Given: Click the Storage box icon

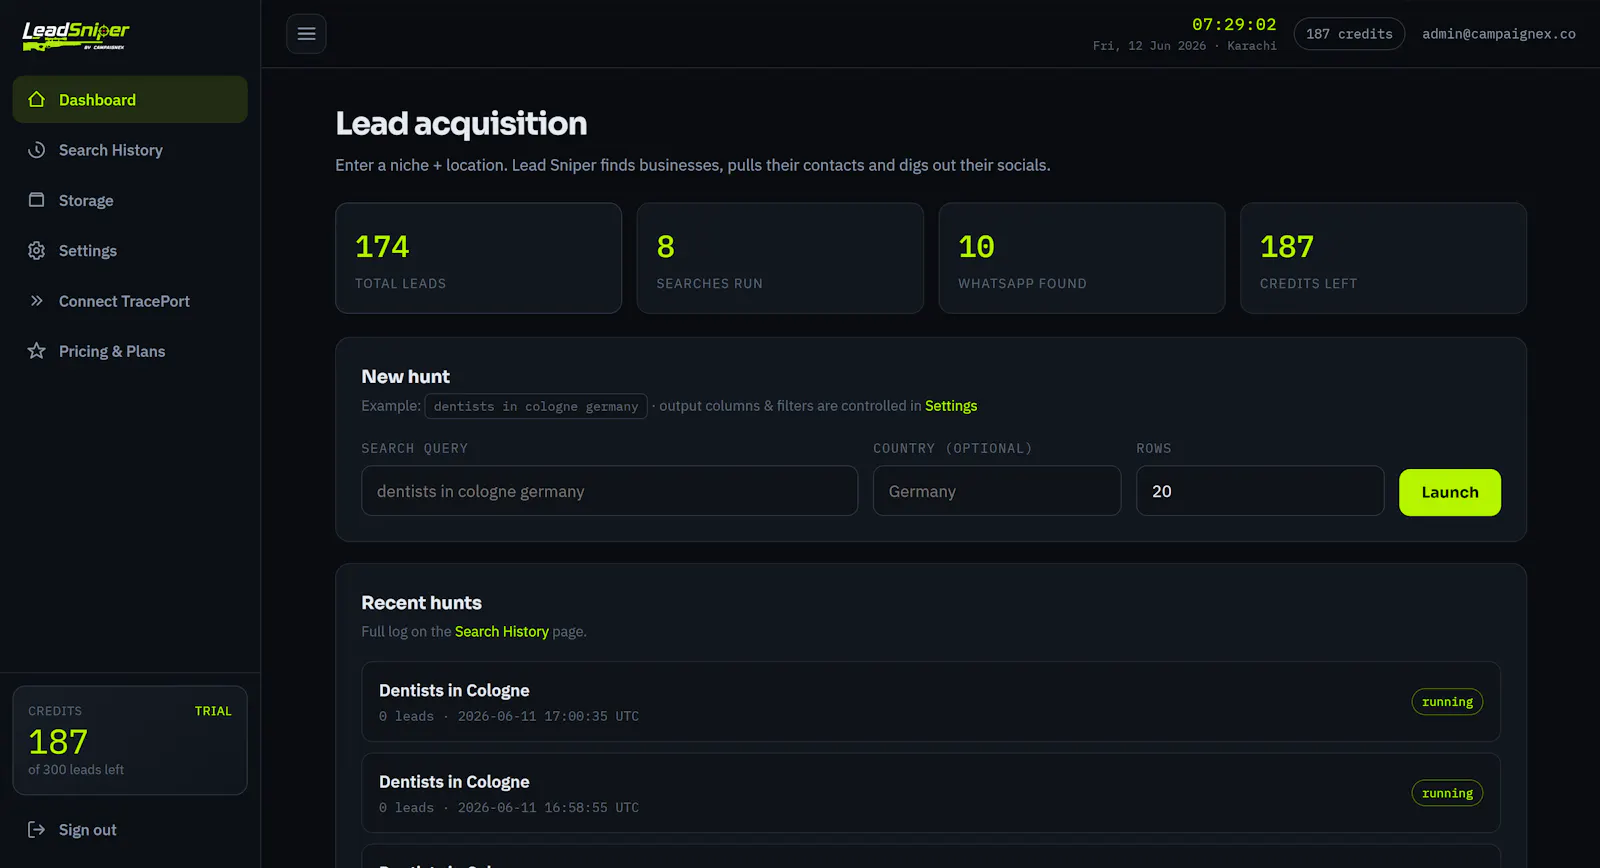Looking at the screenshot, I should coord(37,200).
